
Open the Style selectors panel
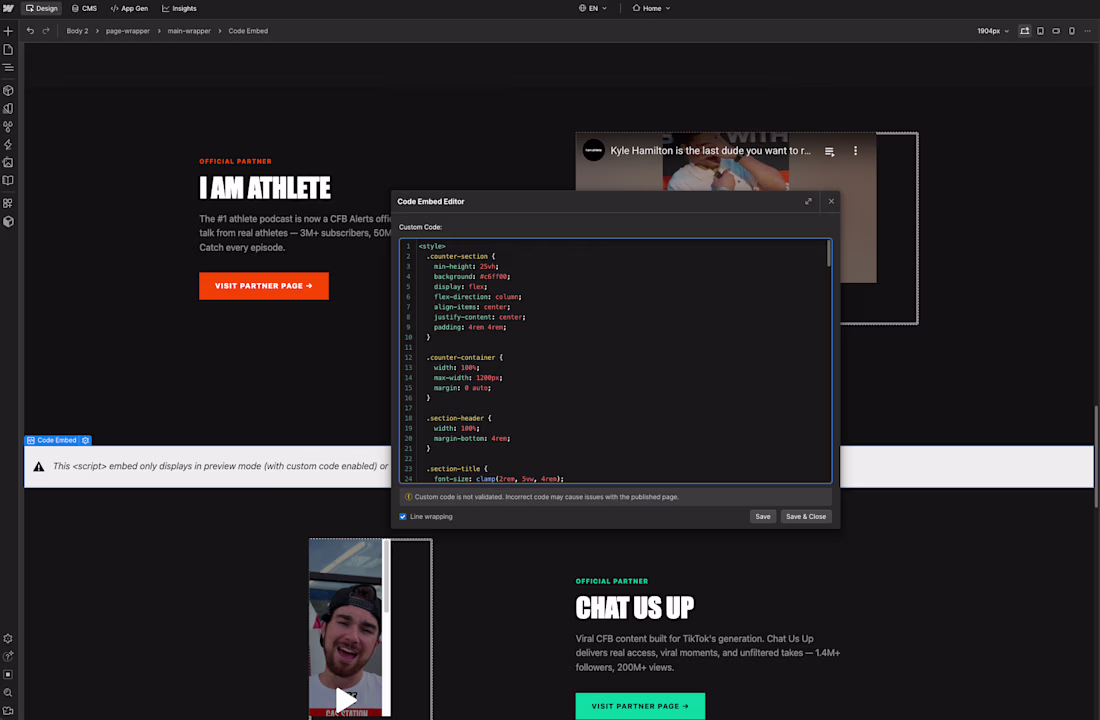point(8,127)
